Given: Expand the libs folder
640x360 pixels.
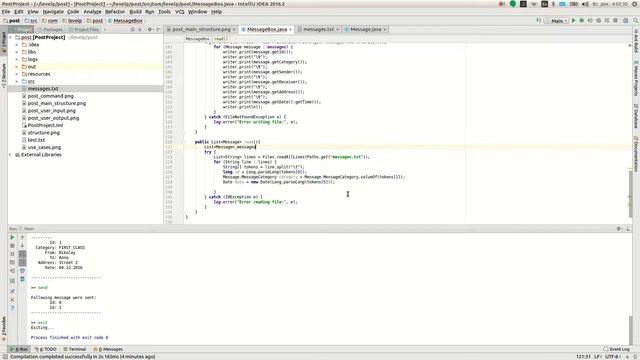Looking at the screenshot, I should click(x=17, y=52).
